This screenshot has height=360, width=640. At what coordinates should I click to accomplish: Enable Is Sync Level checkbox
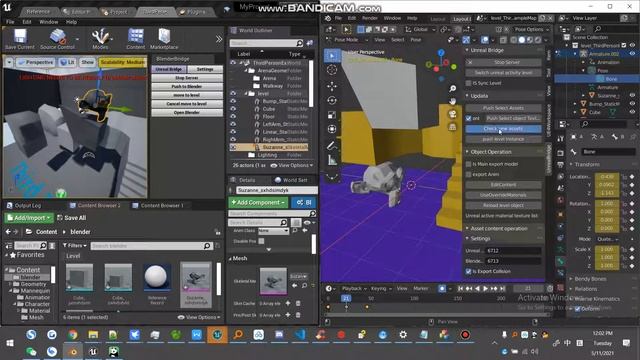click(469, 83)
